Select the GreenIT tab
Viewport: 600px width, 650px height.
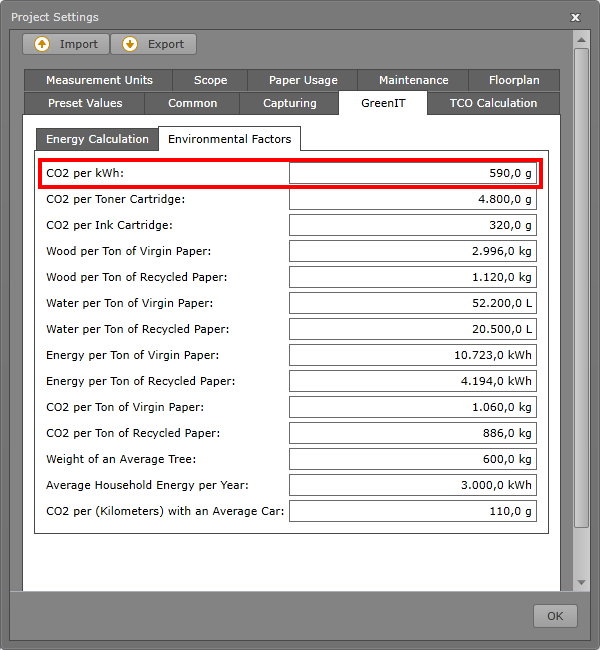[383, 103]
